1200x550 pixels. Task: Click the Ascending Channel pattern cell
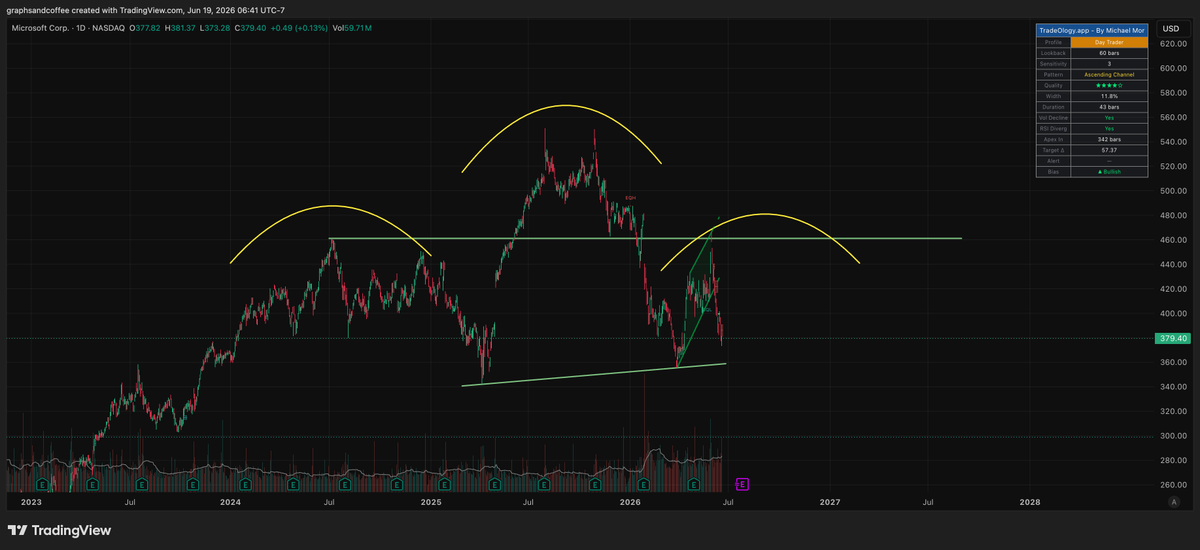click(x=1109, y=75)
